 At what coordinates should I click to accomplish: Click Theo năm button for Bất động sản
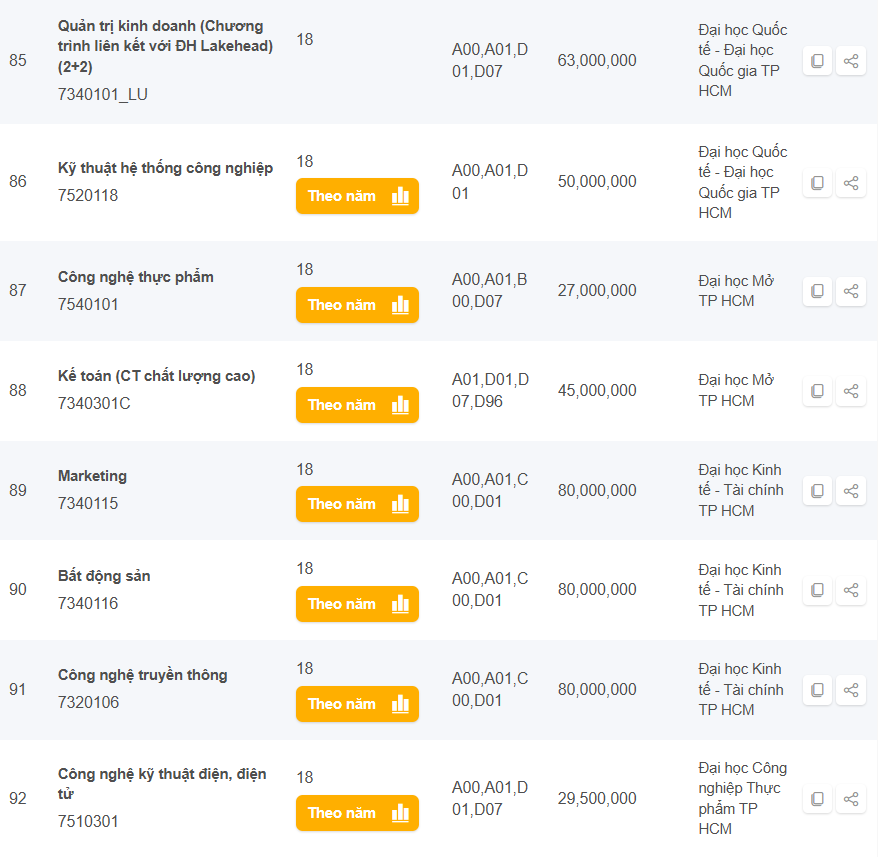pyautogui.click(x=357, y=604)
